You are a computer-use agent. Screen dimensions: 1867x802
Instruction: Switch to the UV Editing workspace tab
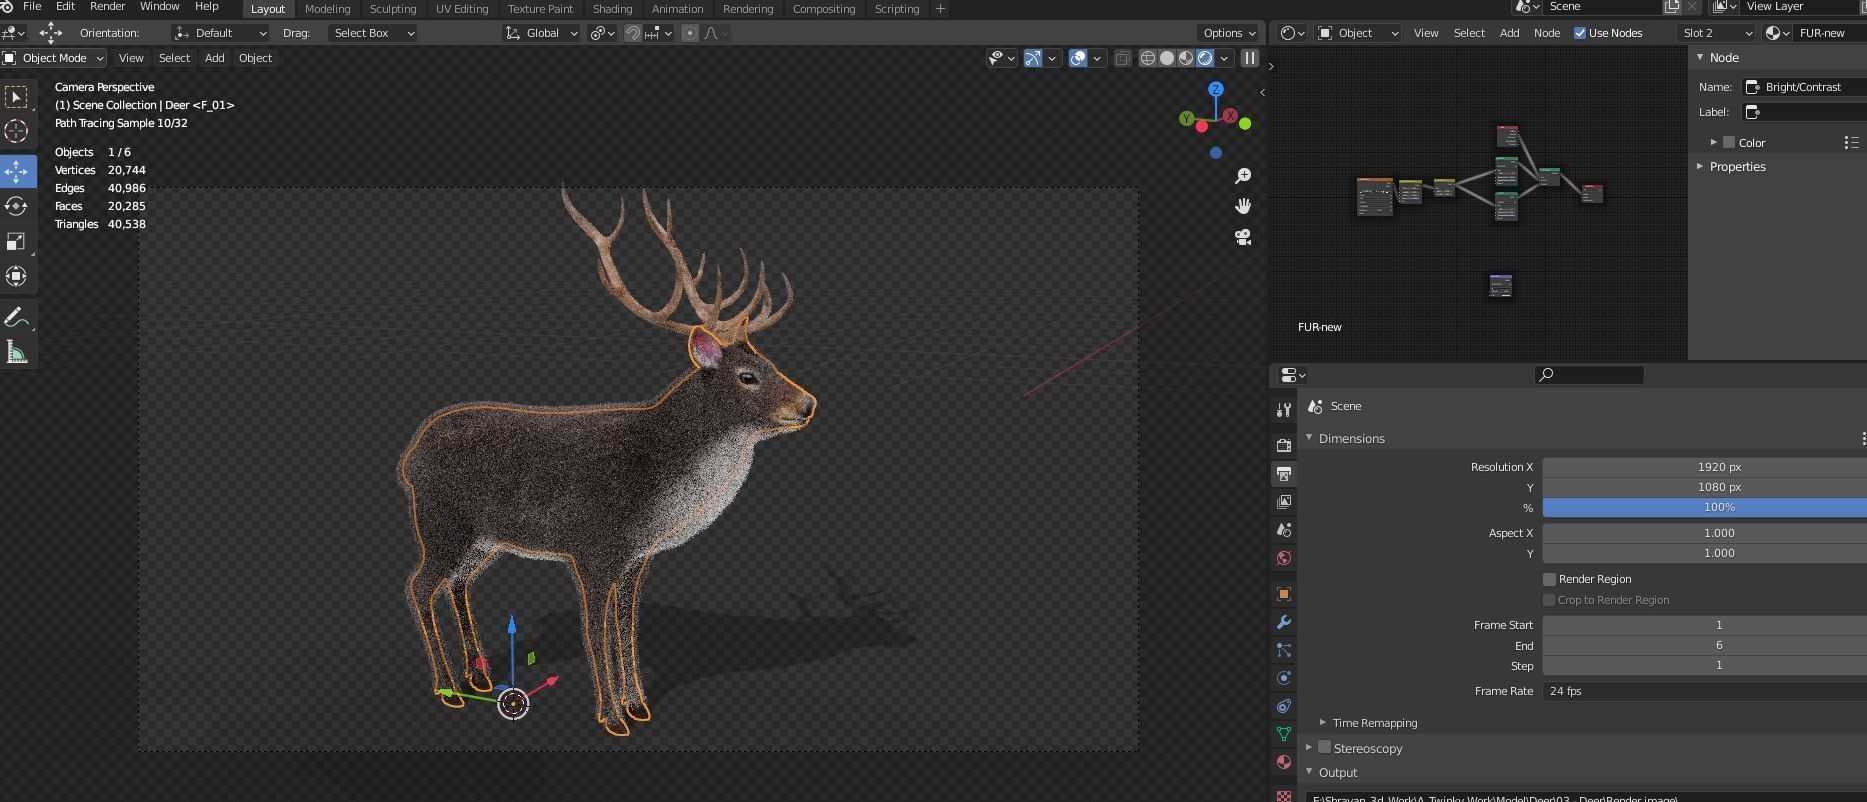(x=462, y=9)
